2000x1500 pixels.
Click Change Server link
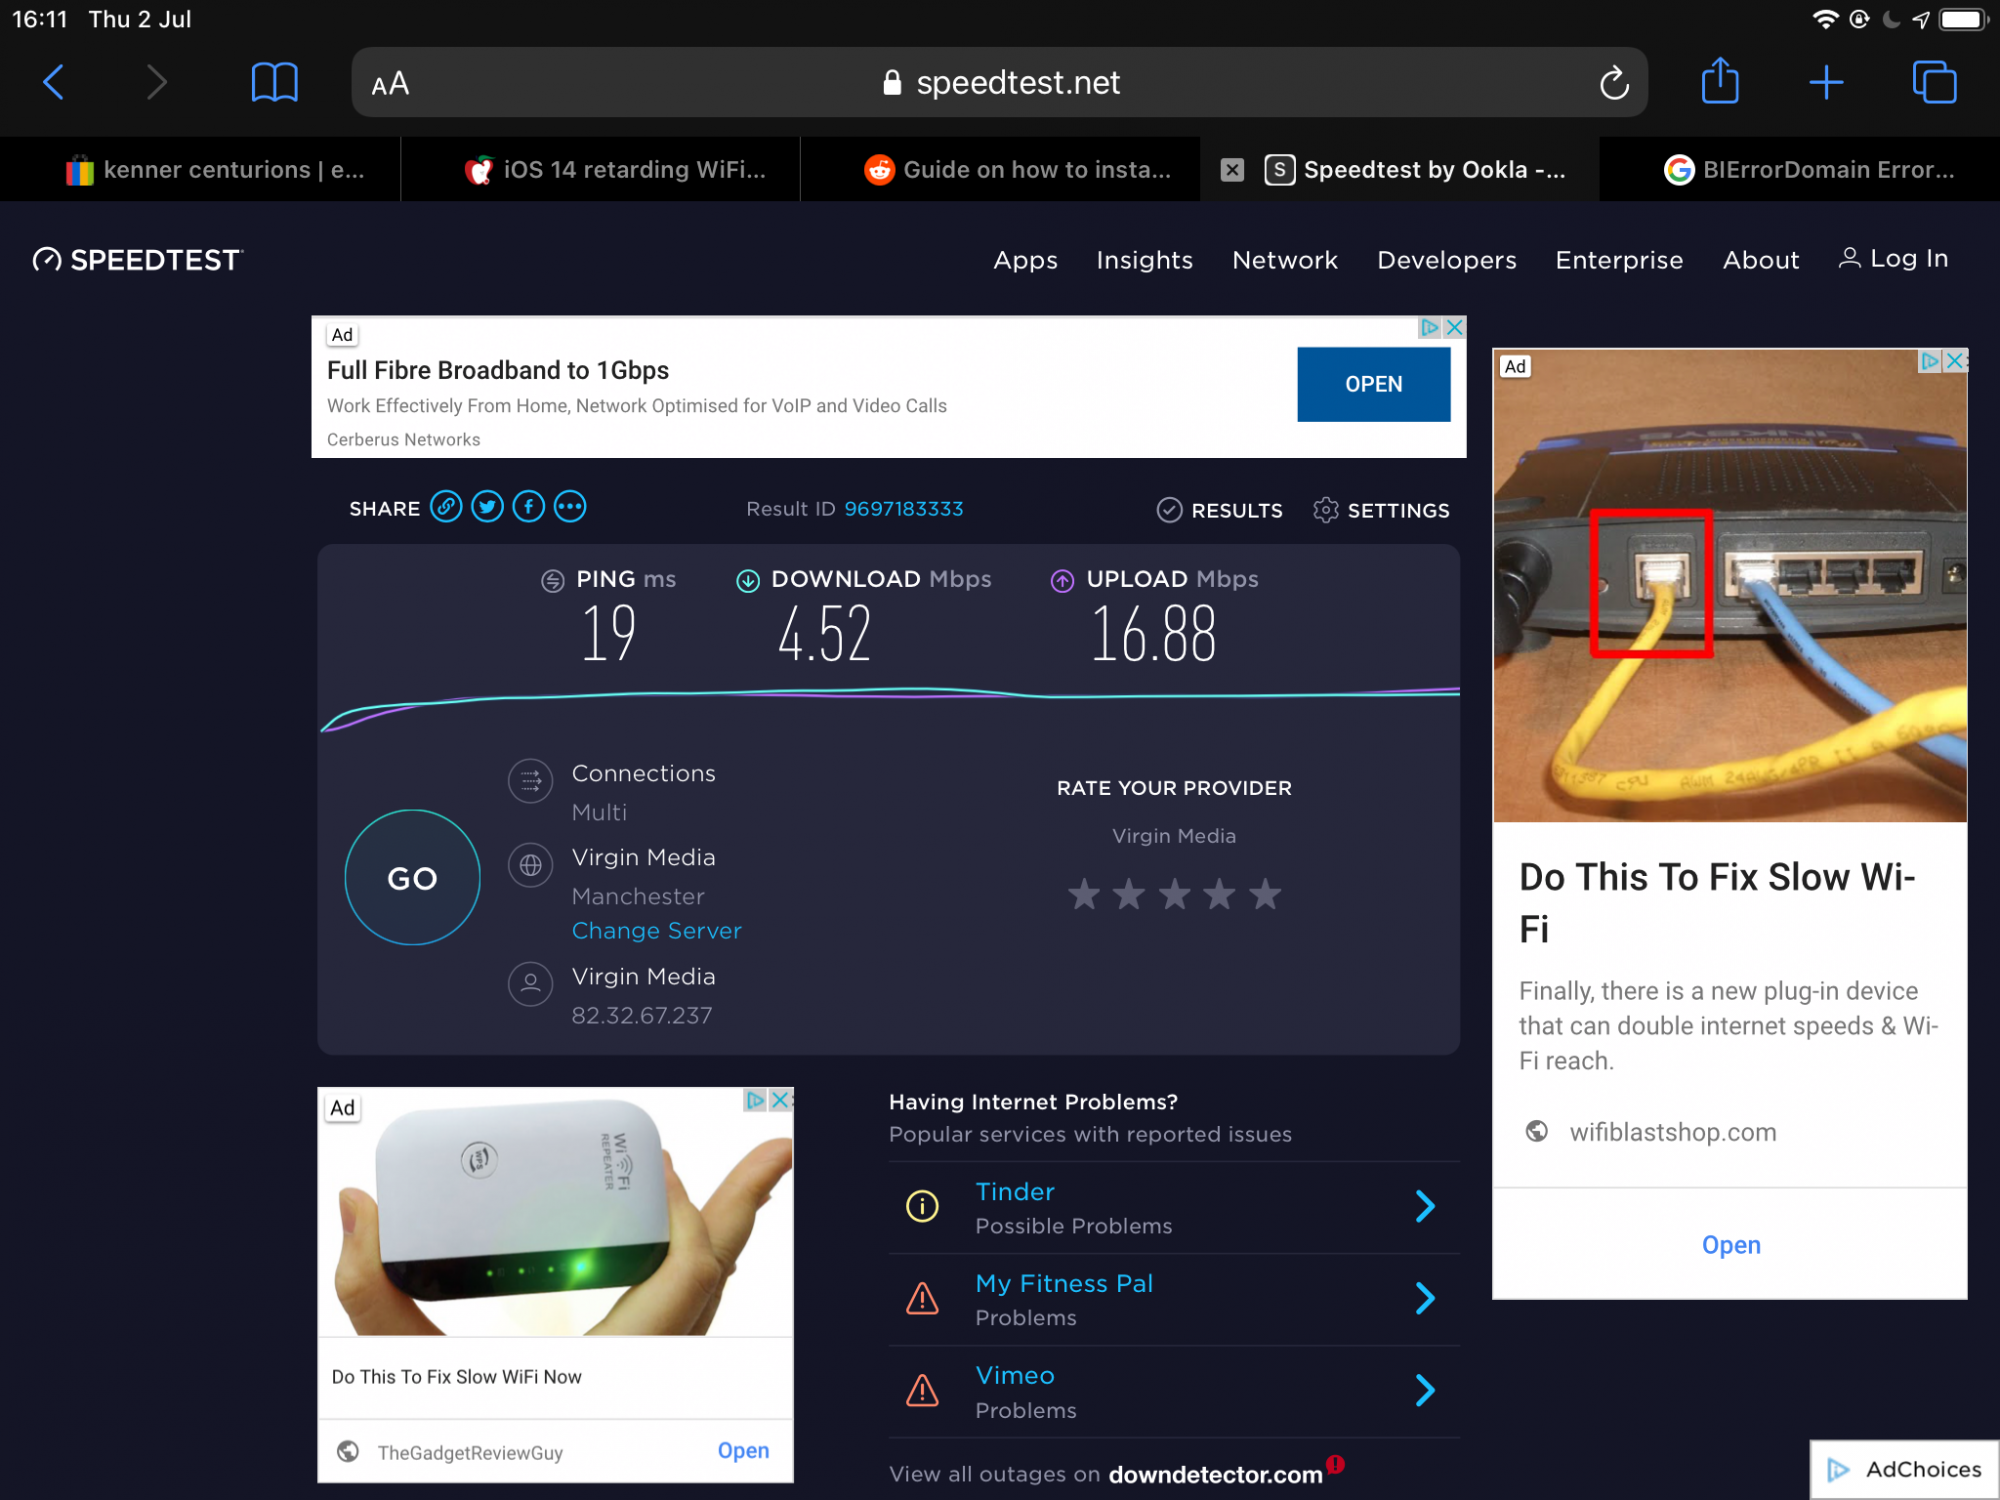[x=656, y=931]
